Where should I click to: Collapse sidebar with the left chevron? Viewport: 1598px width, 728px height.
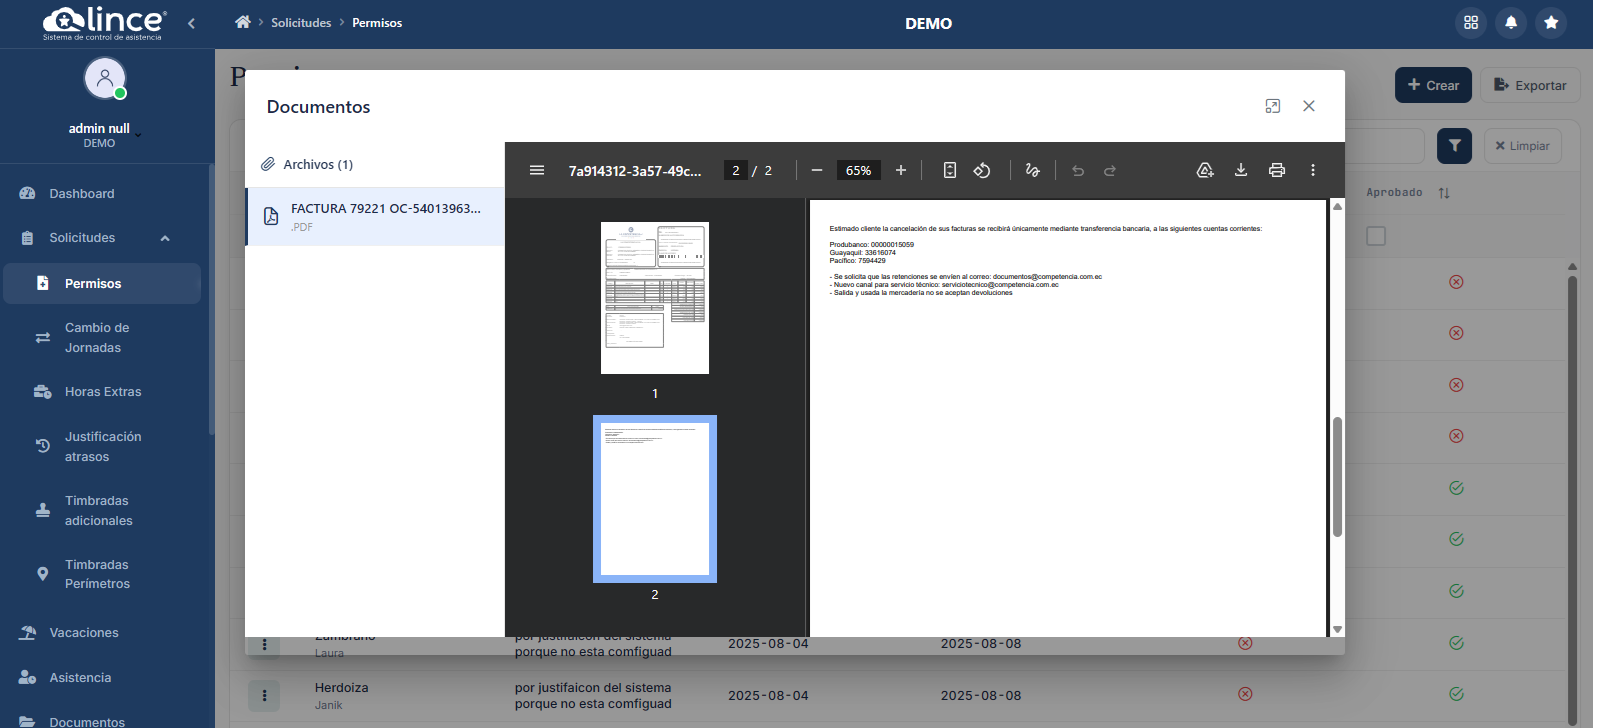point(191,23)
